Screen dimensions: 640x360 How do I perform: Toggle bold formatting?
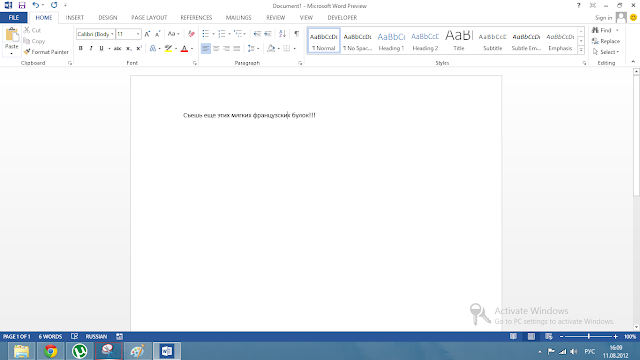pos(80,48)
